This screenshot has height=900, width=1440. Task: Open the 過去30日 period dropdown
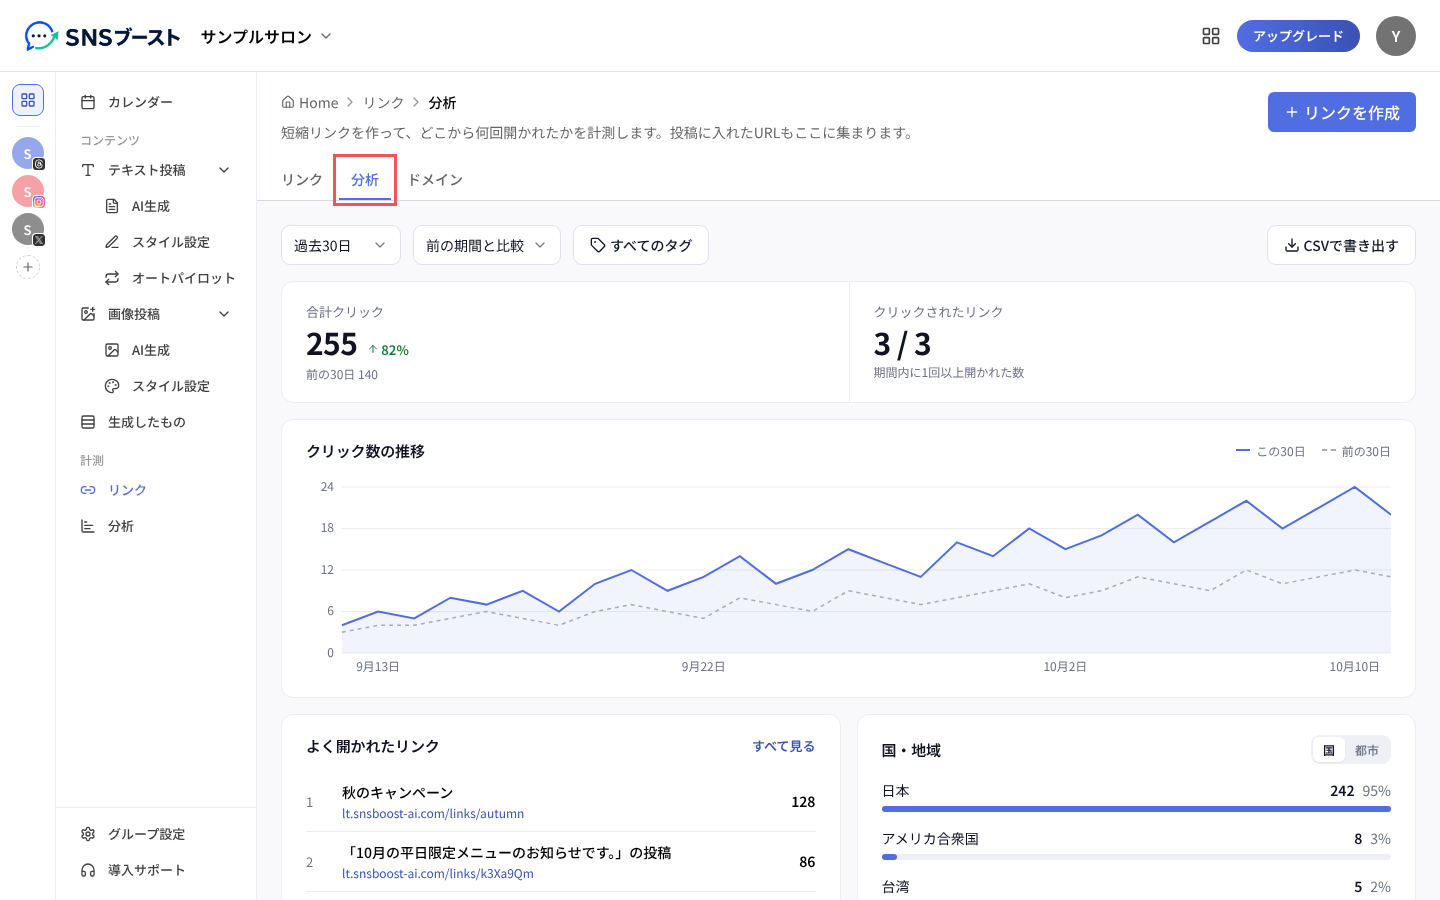coord(341,245)
